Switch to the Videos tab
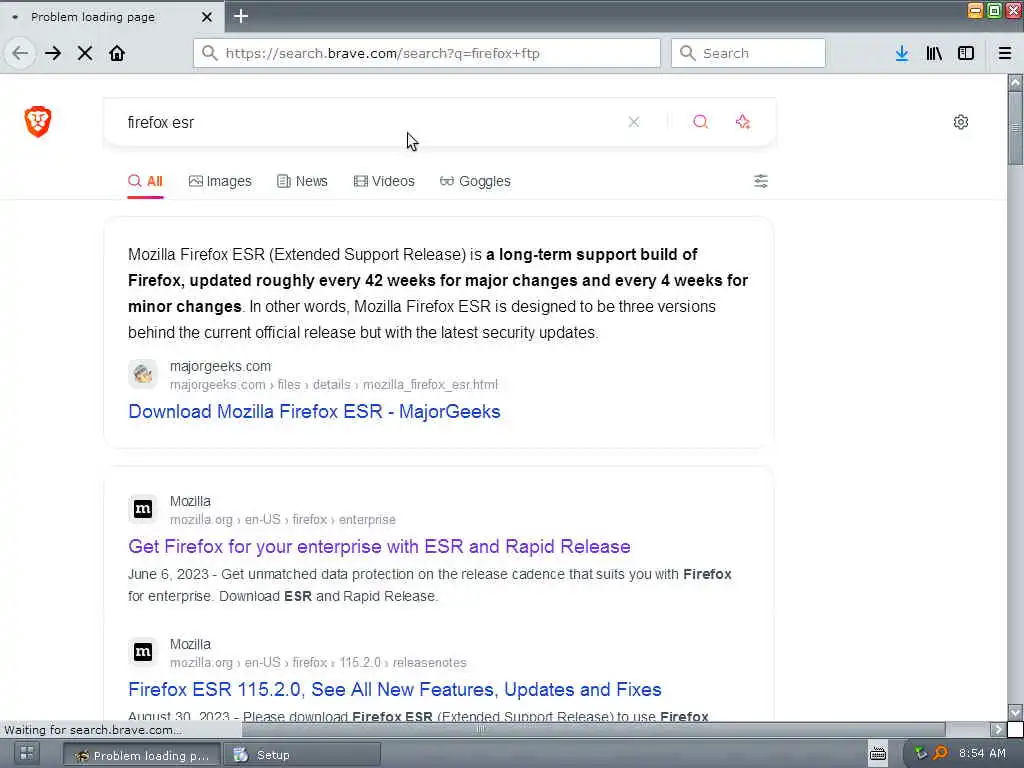Screen dimensions: 1024x768 click(x=384, y=181)
